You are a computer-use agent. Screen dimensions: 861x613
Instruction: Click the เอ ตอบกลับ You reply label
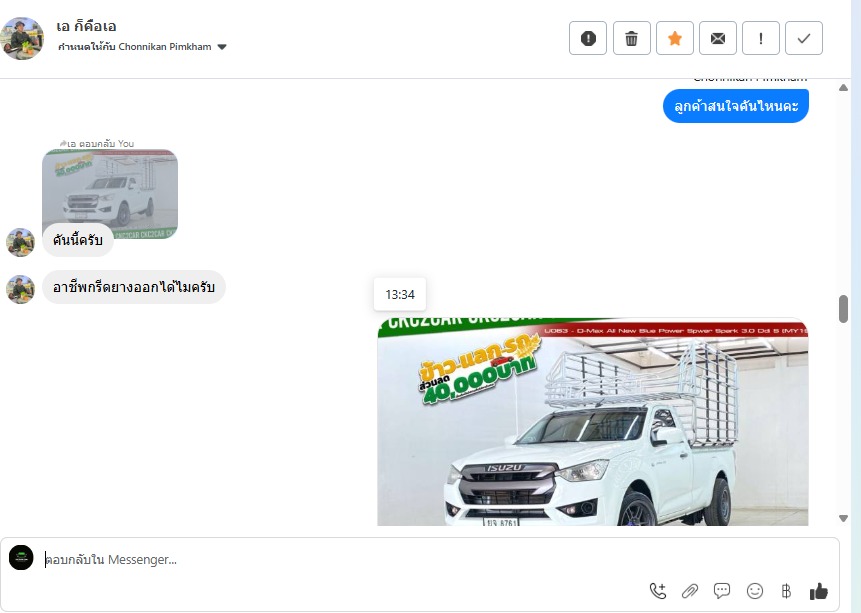pyautogui.click(x=97, y=143)
